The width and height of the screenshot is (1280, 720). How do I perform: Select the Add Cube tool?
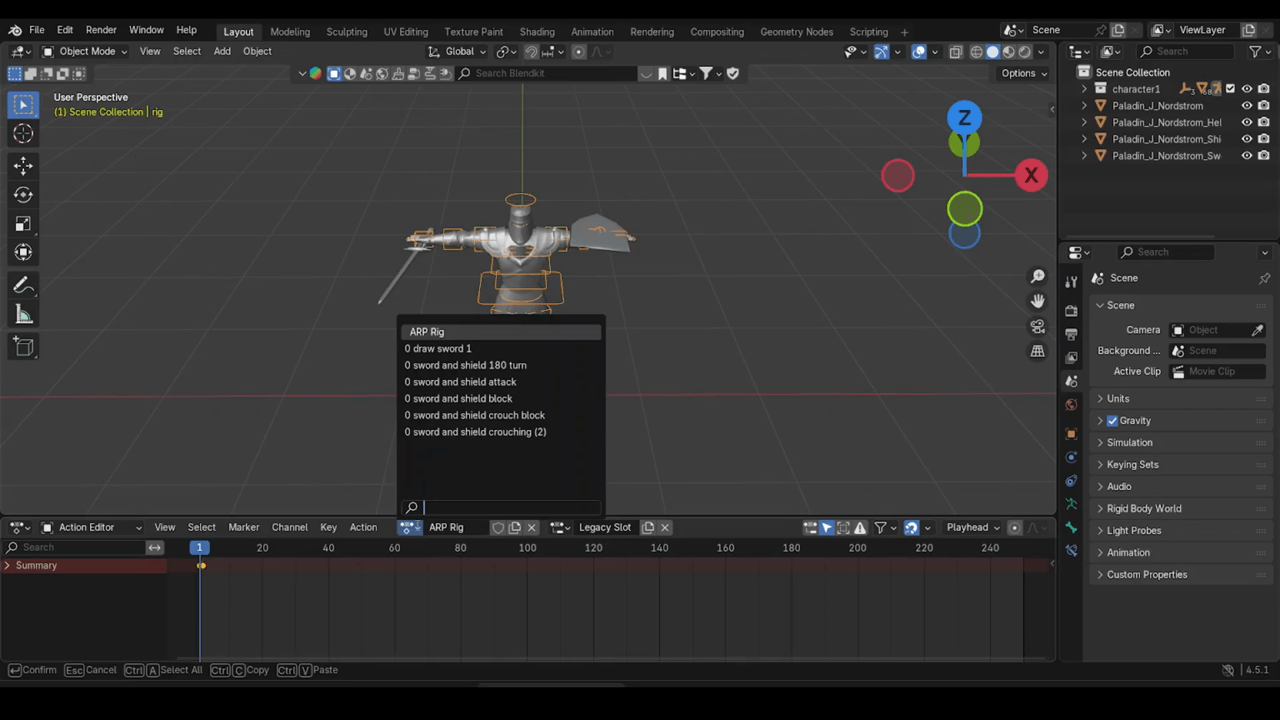[23, 347]
